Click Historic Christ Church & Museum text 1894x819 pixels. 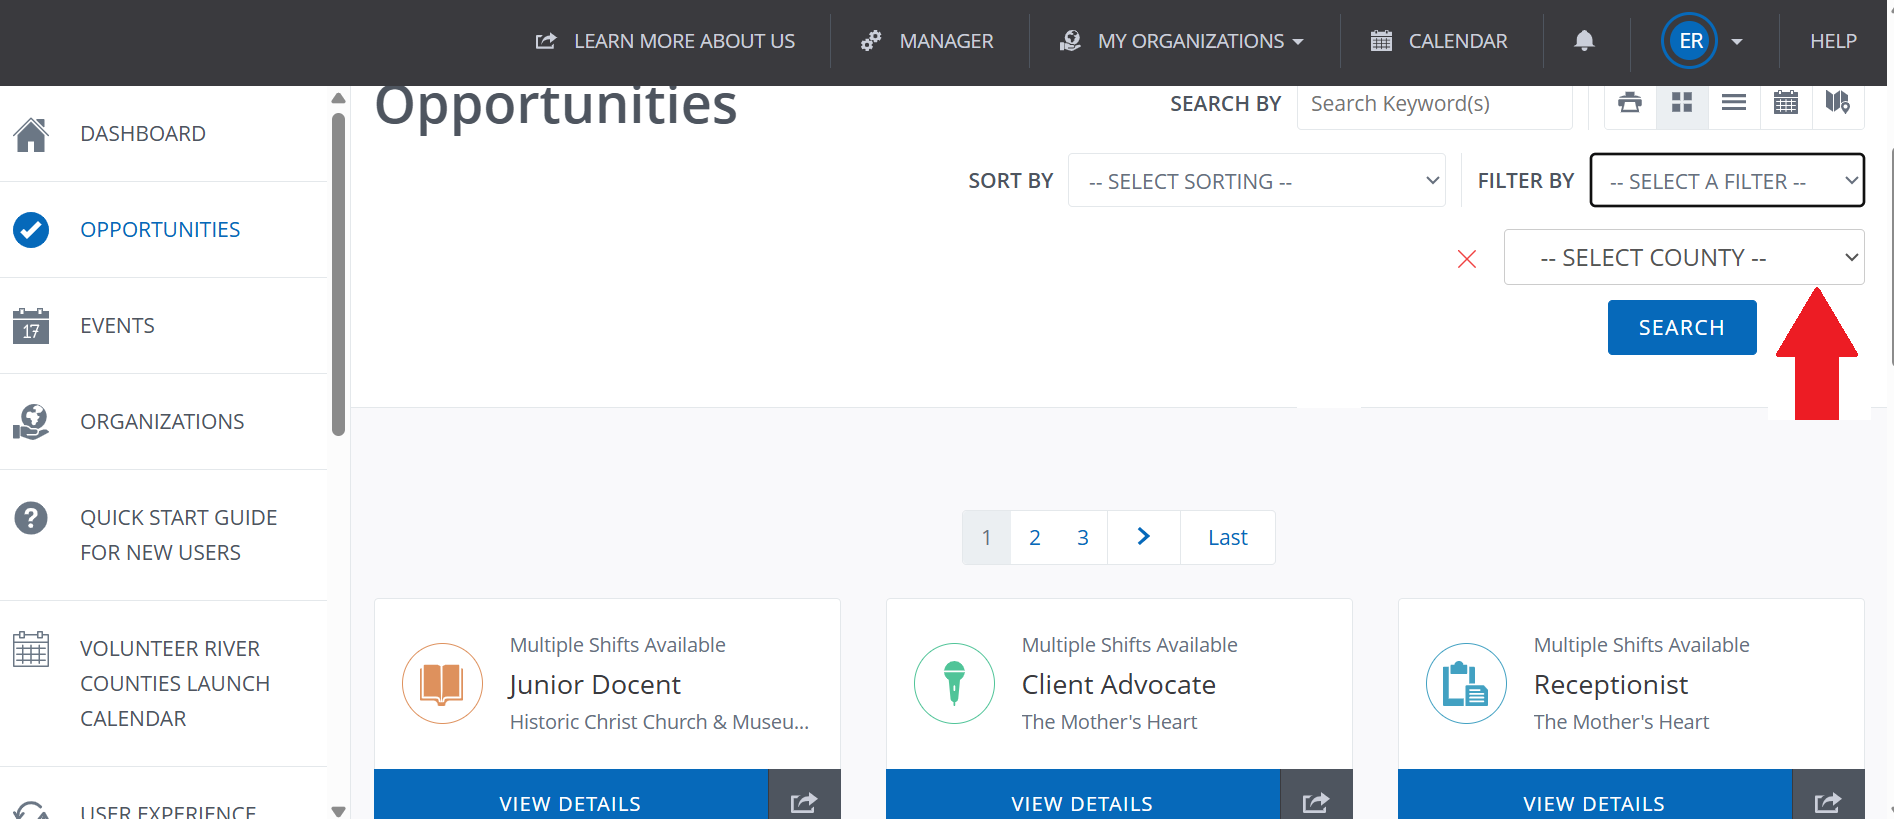click(x=660, y=722)
